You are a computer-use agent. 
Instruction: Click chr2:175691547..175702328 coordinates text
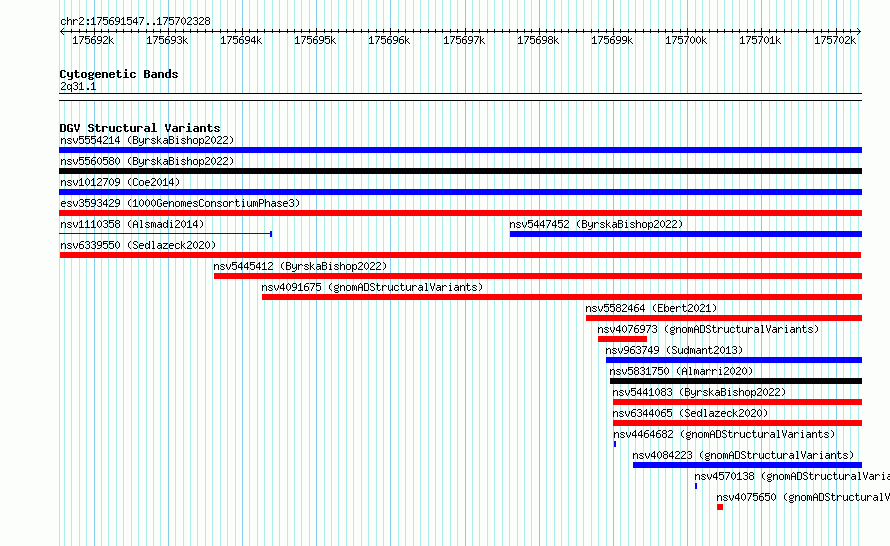[x=135, y=21]
